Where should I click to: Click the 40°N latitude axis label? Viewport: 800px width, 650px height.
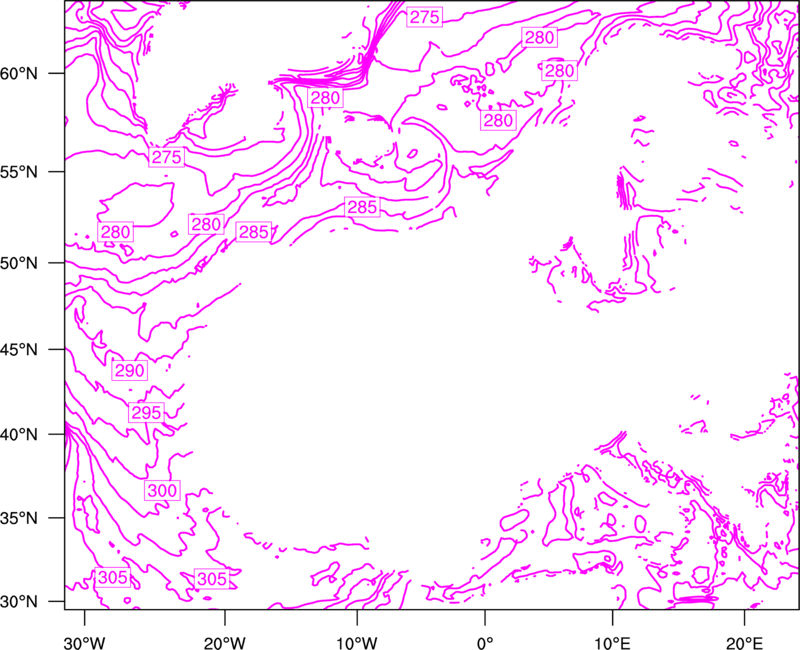point(19,435)
